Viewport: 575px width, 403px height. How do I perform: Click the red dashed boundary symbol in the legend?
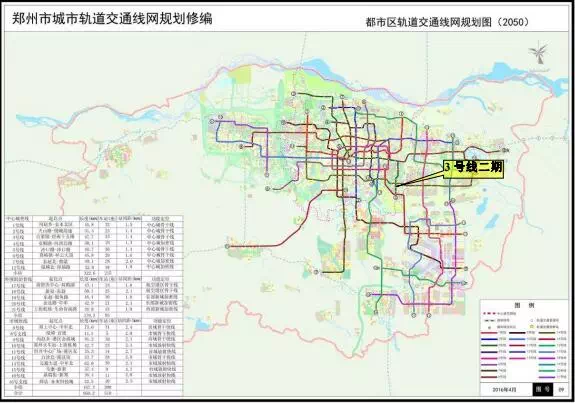point(489,314)
